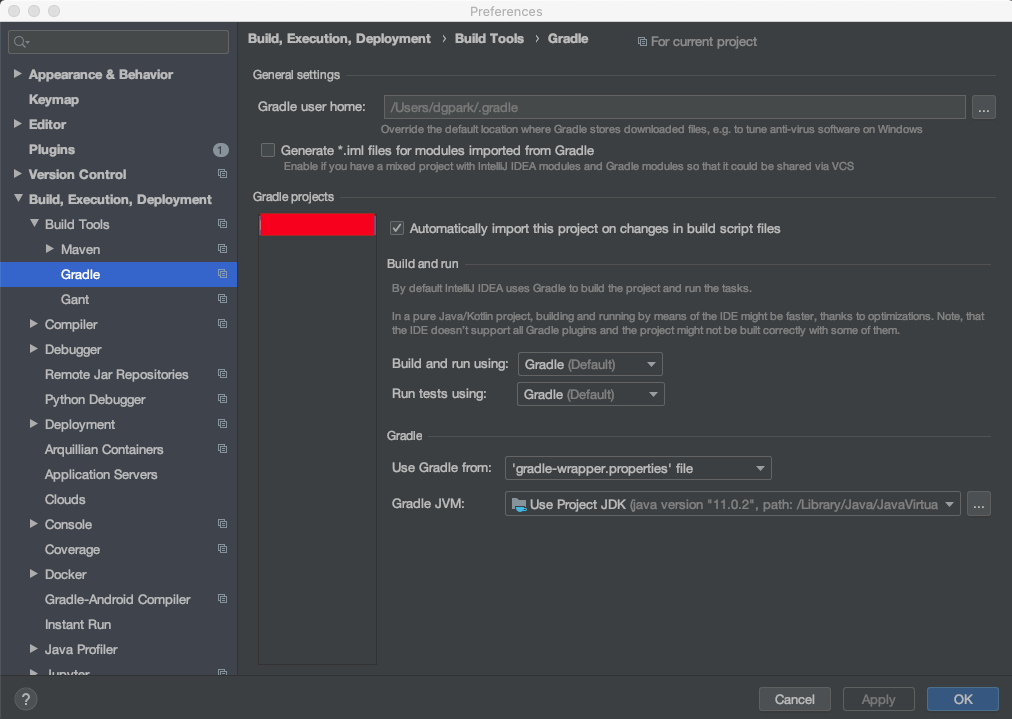Click project-level icon beside Compiler
The width and height of the screenshot is (1012, 719).
coord(223,323)
